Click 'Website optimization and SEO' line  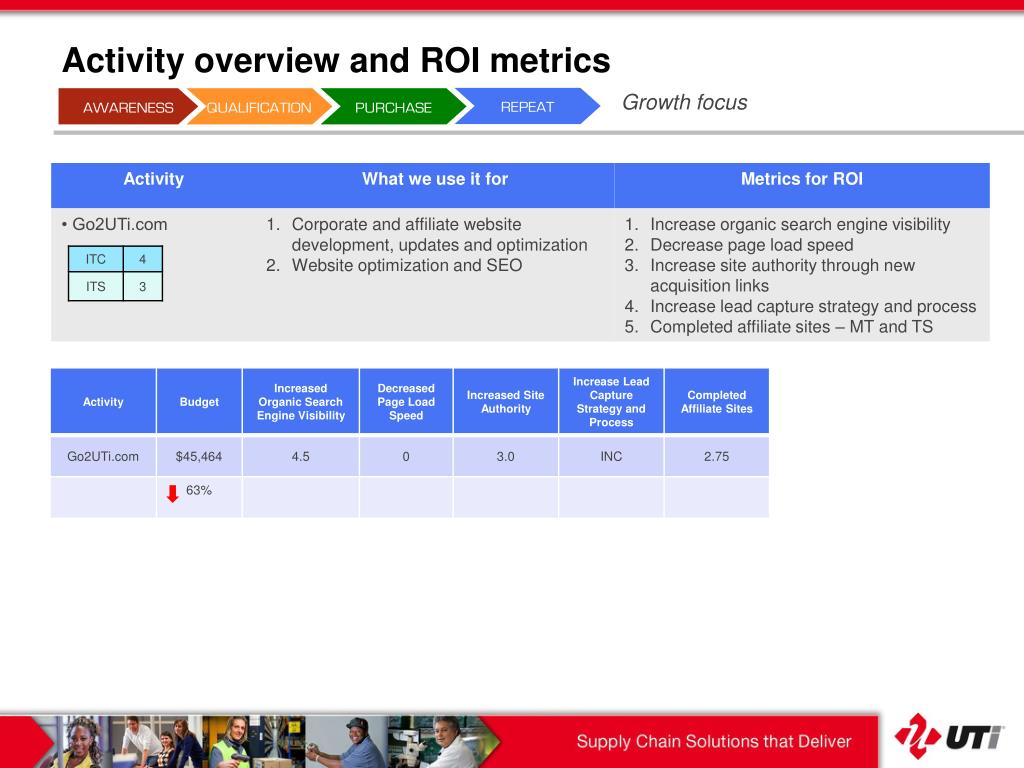(x=407, y=265)
